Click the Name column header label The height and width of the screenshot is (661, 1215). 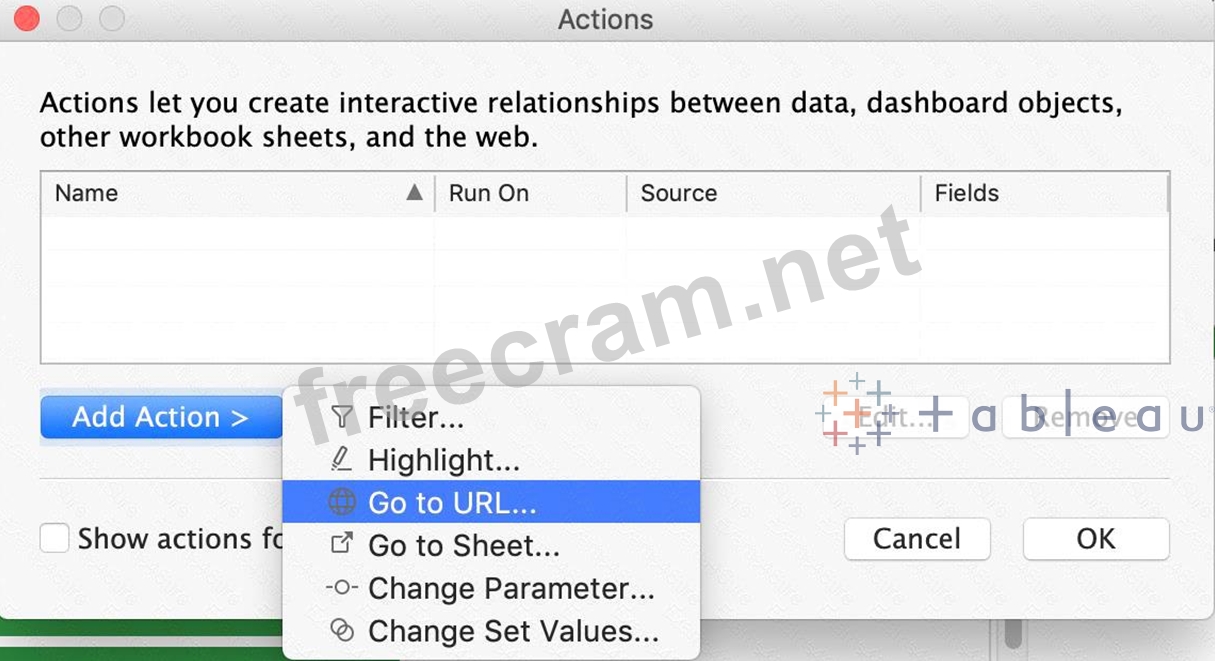pos(87,193)
